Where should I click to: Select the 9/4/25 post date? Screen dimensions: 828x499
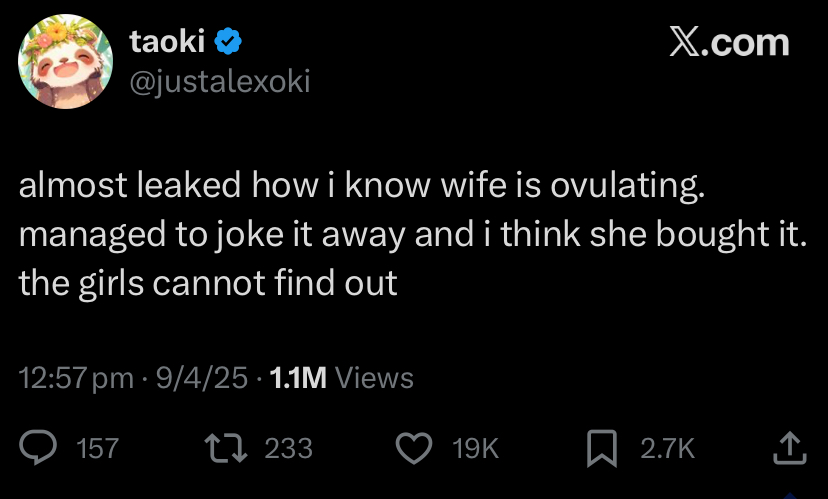pos(202,378)
